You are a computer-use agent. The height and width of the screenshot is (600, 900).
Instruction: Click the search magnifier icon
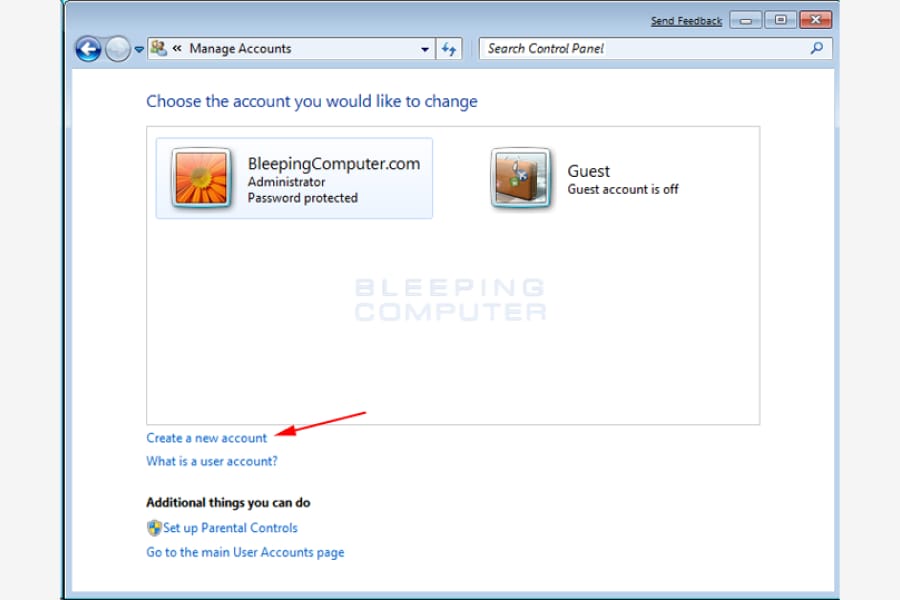[817, 48]
